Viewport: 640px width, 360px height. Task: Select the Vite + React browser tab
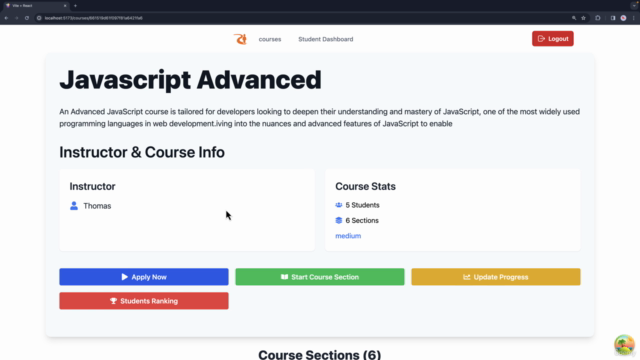(x=36, y=6)
